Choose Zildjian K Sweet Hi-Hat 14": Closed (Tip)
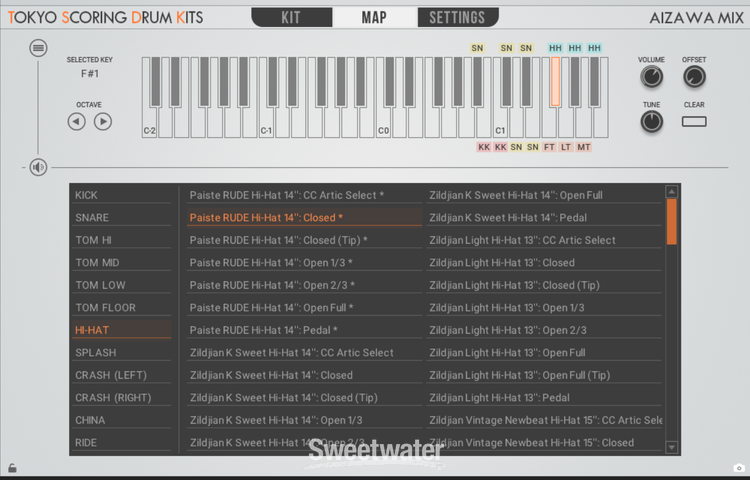The height and width of the screenshot is (480, 750). (304, 397)
